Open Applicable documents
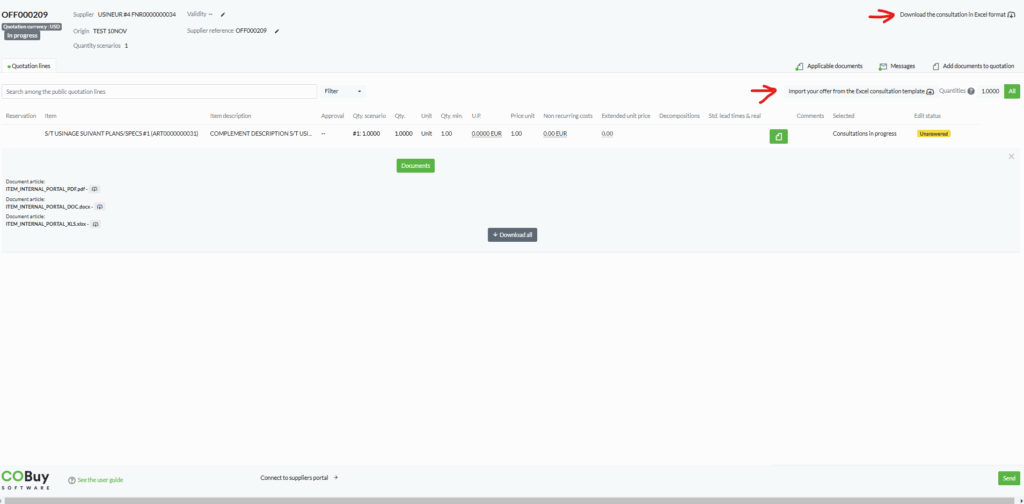1024x504 pixels. [x=829, y=66]
